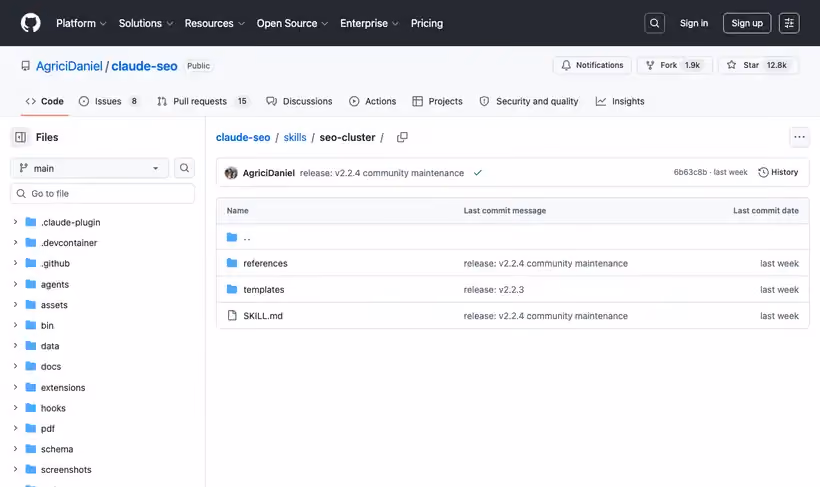The height and width of the screenshot is (487, 820).
Task: Expand the hooks folder chevron
Action: coord(15,407)
